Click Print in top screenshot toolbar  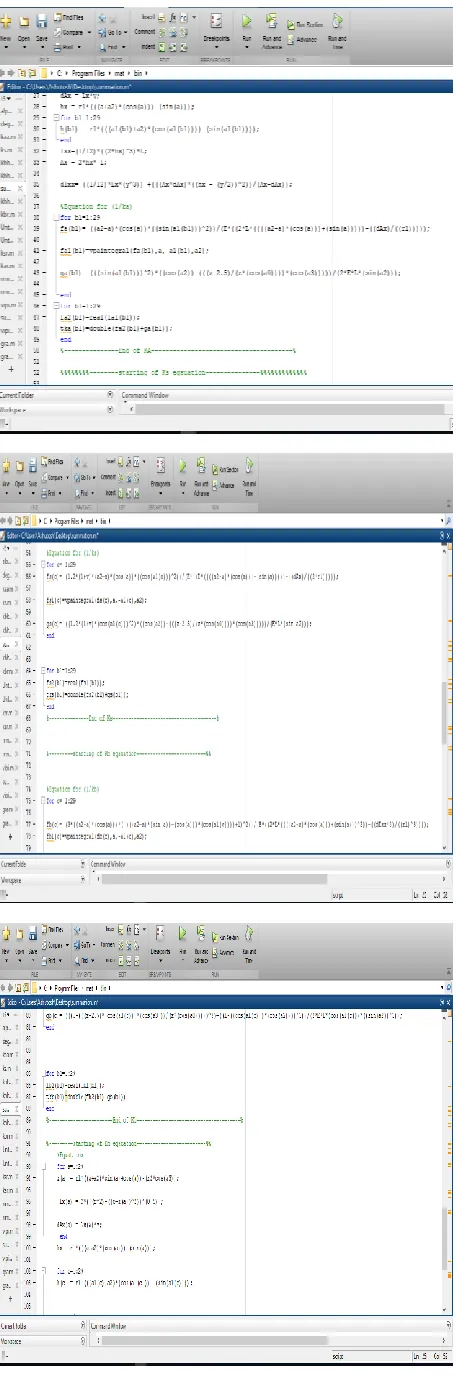point(68,47)
